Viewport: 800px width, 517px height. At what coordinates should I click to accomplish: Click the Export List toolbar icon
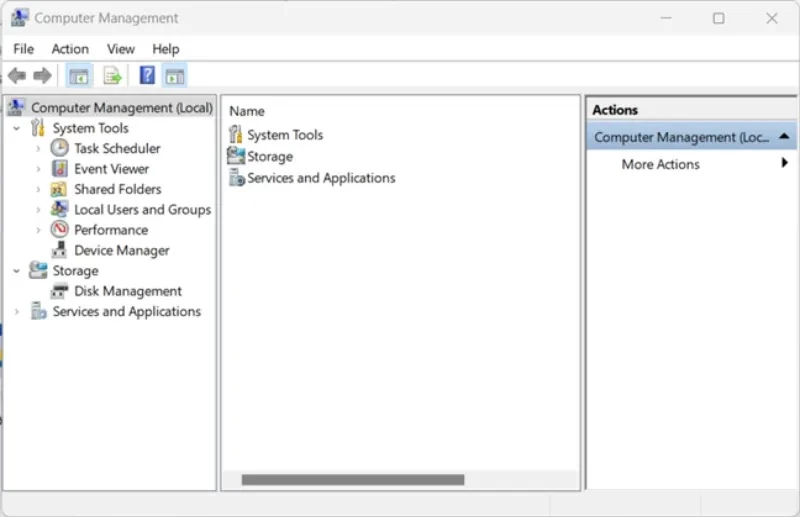[112, 76]
